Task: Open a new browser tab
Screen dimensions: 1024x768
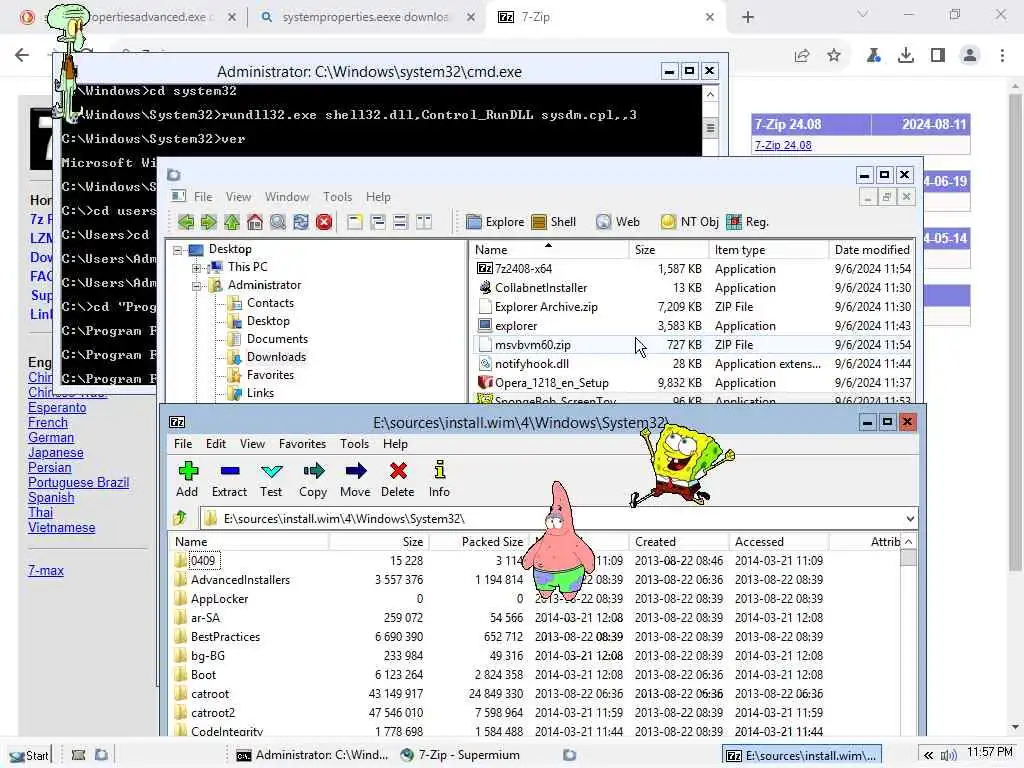Action: (x=748, y=17)
